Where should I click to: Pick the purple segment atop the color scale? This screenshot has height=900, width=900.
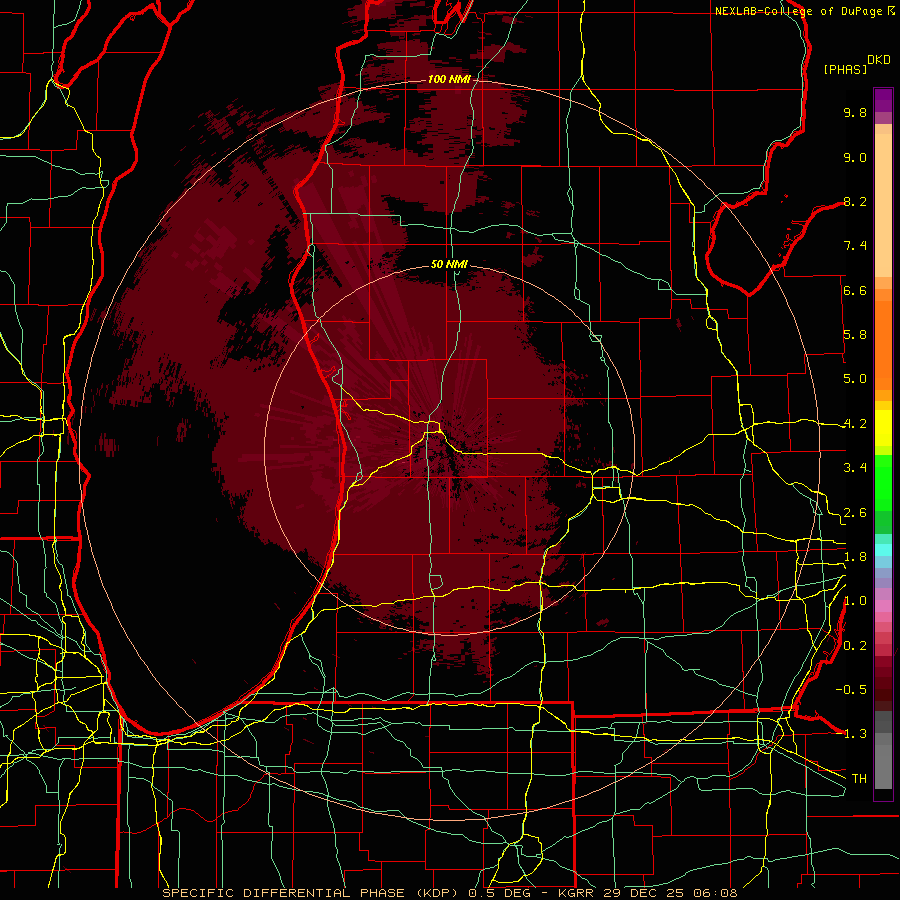(x=883, y=100)
